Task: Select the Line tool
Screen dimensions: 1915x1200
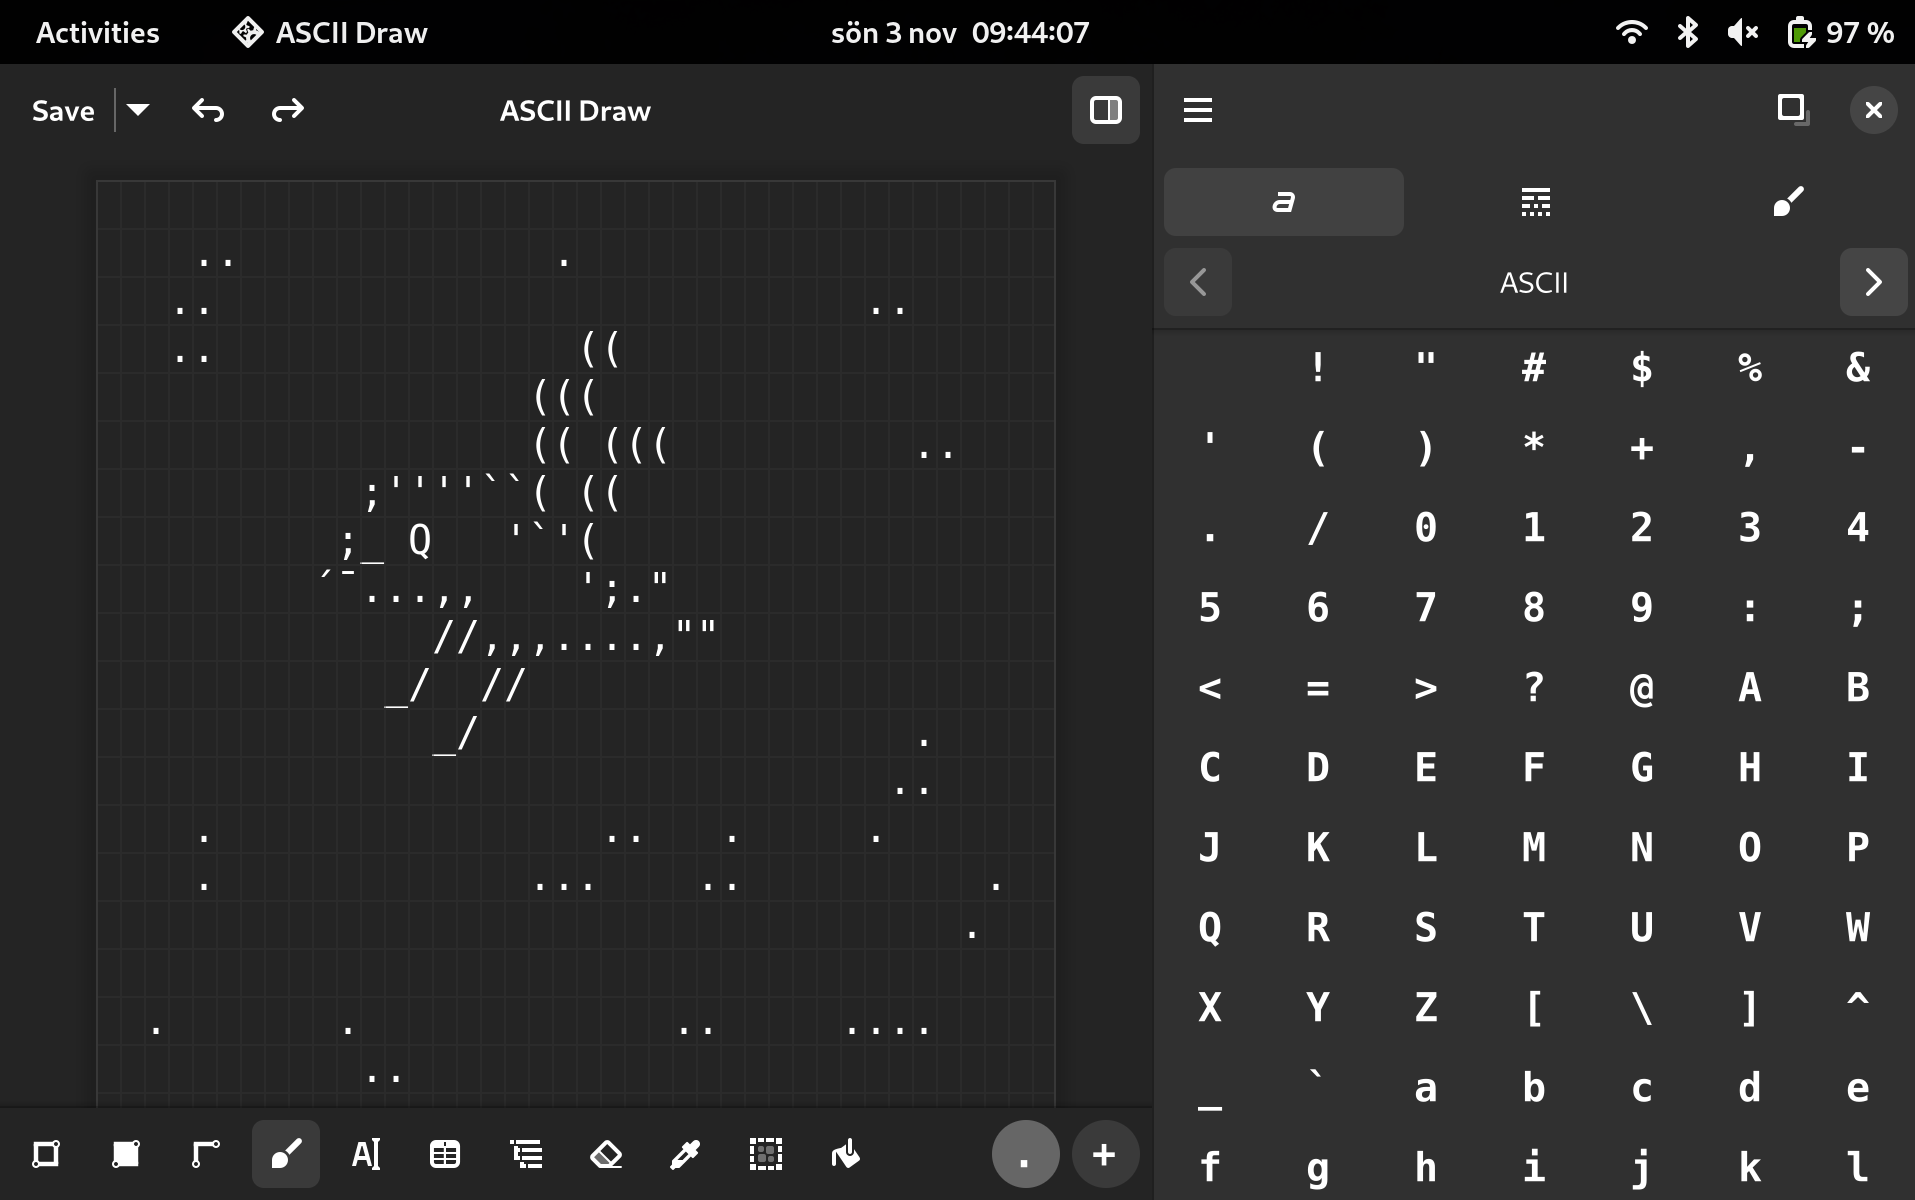Action: tap(206, 1155)
